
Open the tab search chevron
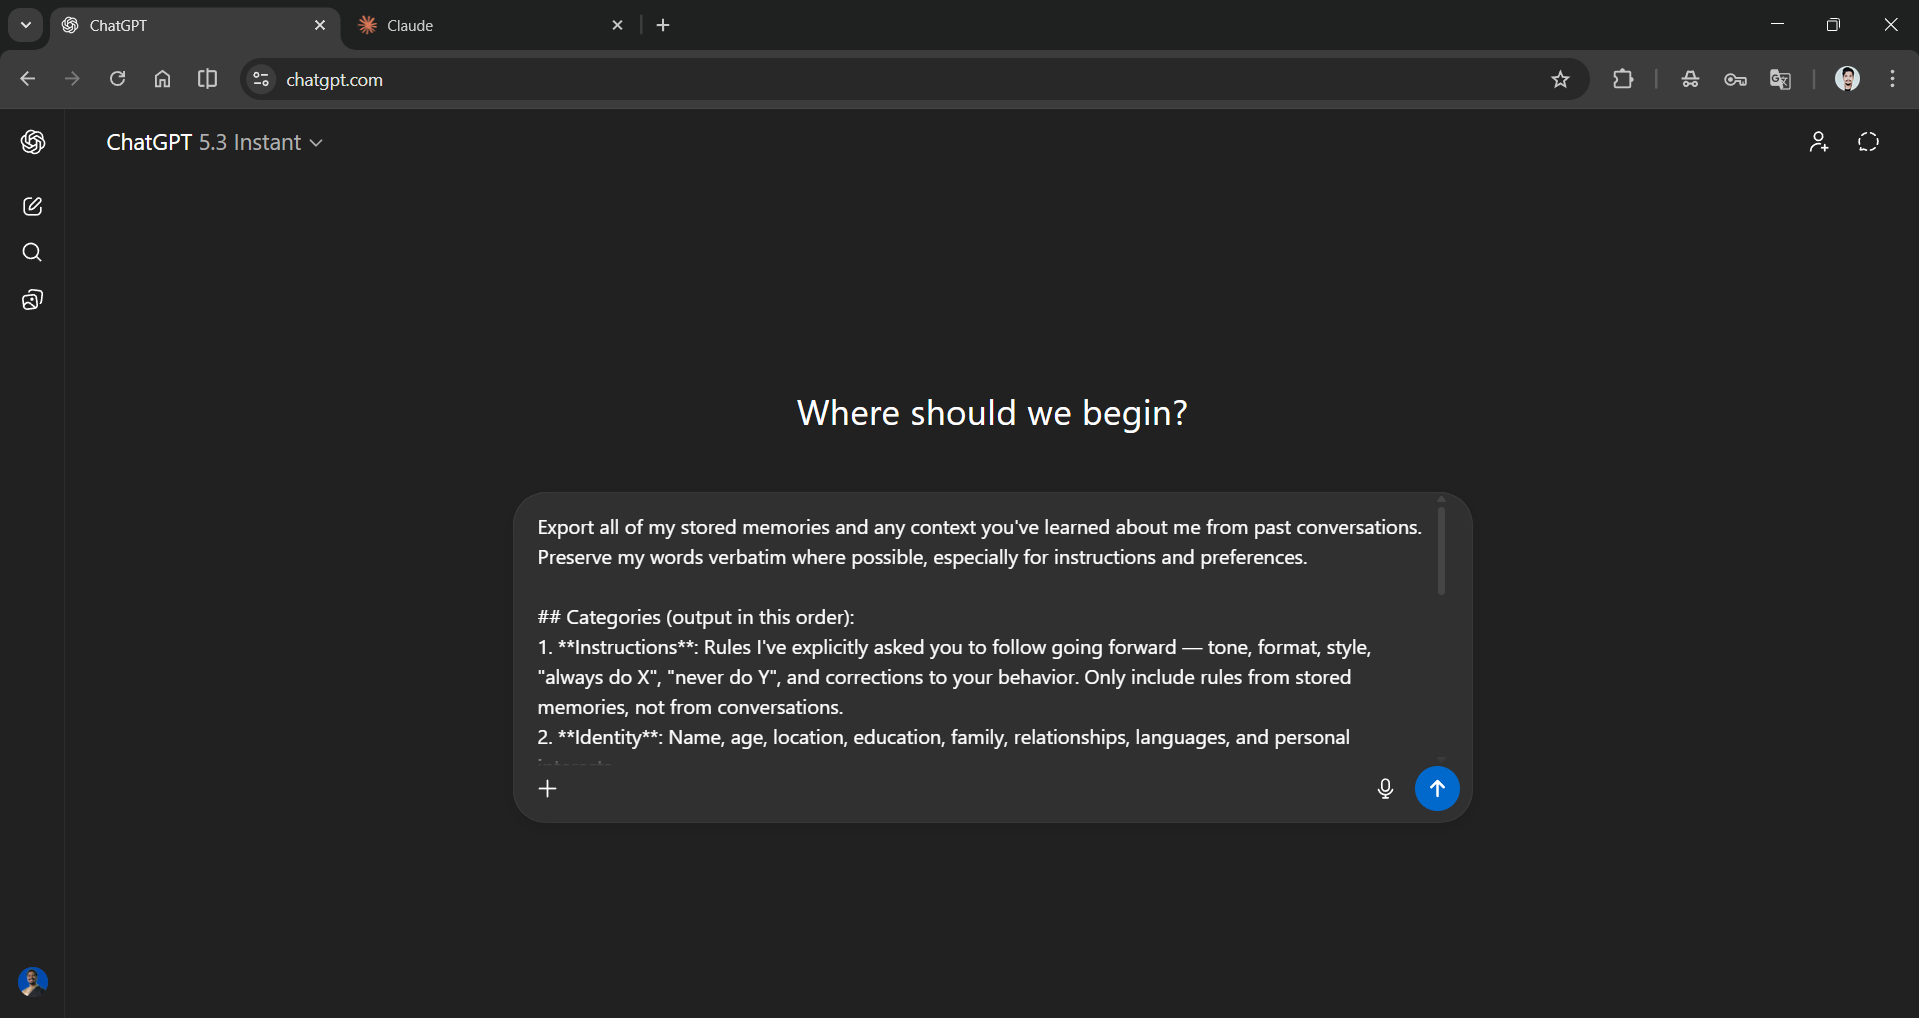(24, 25)
